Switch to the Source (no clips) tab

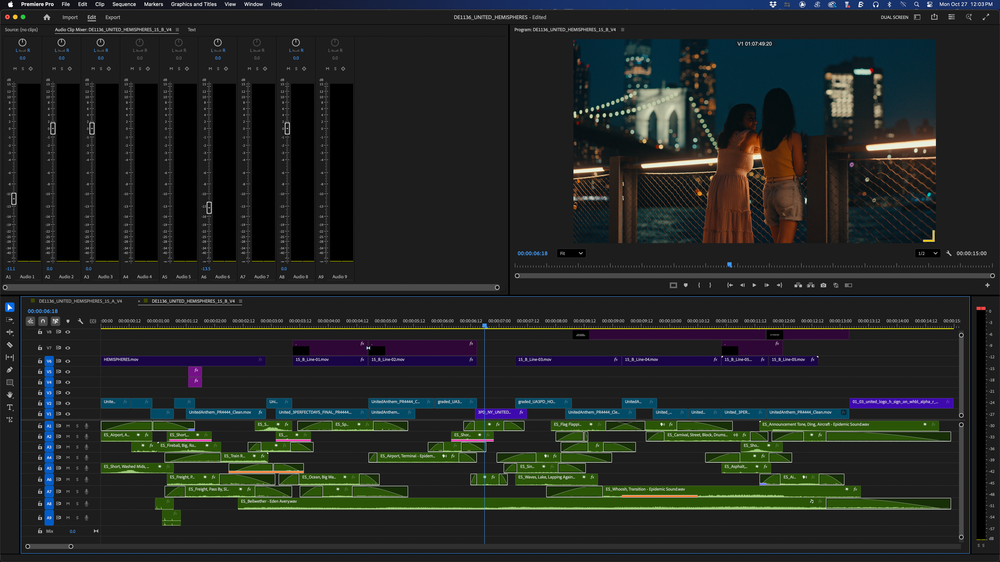pyautogui.click(x=21, y=30)
